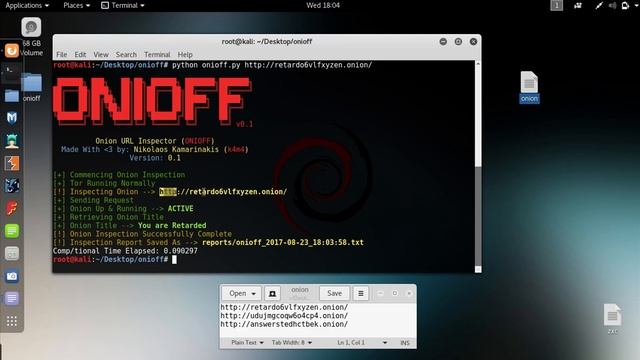Open Firefox from the dock
Viewport: 640px width, 360px height.
click(x=12, y=51)
